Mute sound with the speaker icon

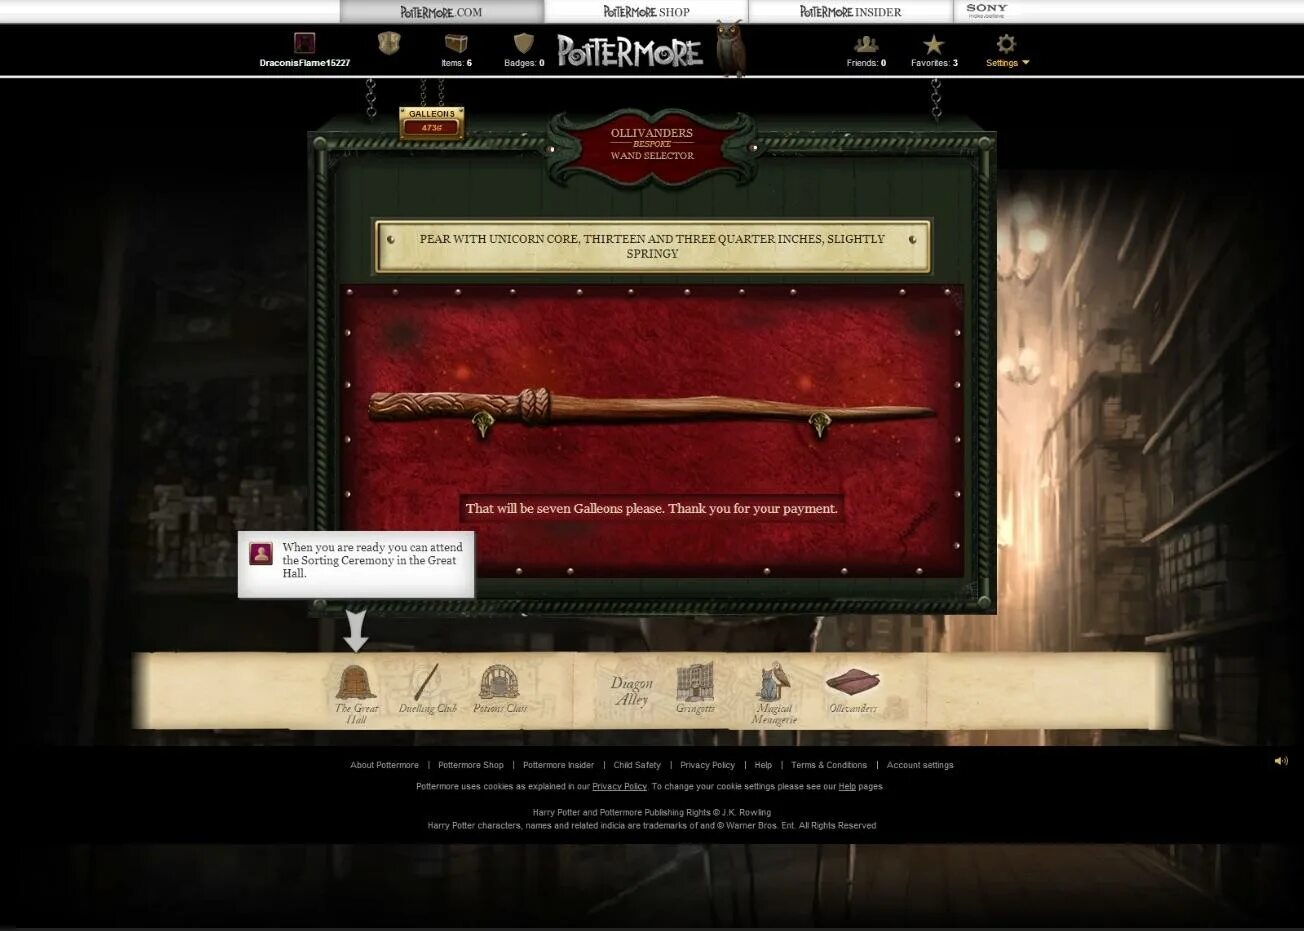1281,761
